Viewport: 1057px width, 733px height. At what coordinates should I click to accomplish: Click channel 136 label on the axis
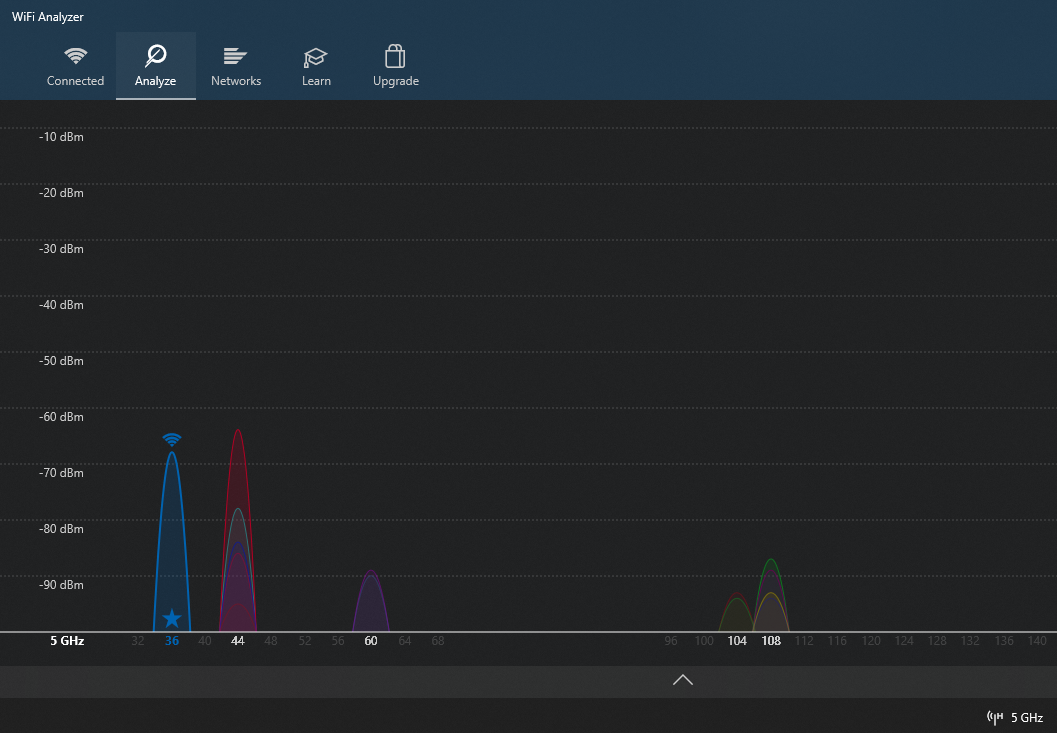pos(1004,641)
